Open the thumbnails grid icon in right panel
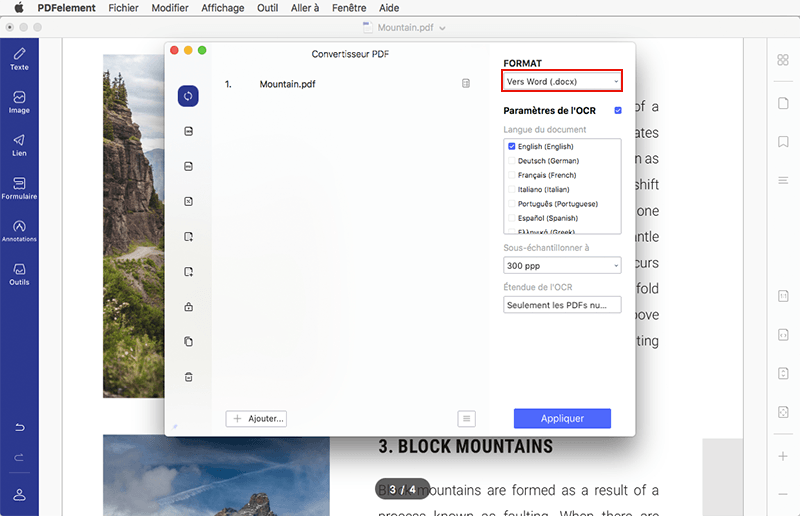This screenshot has width=800, height=516. 783,60
